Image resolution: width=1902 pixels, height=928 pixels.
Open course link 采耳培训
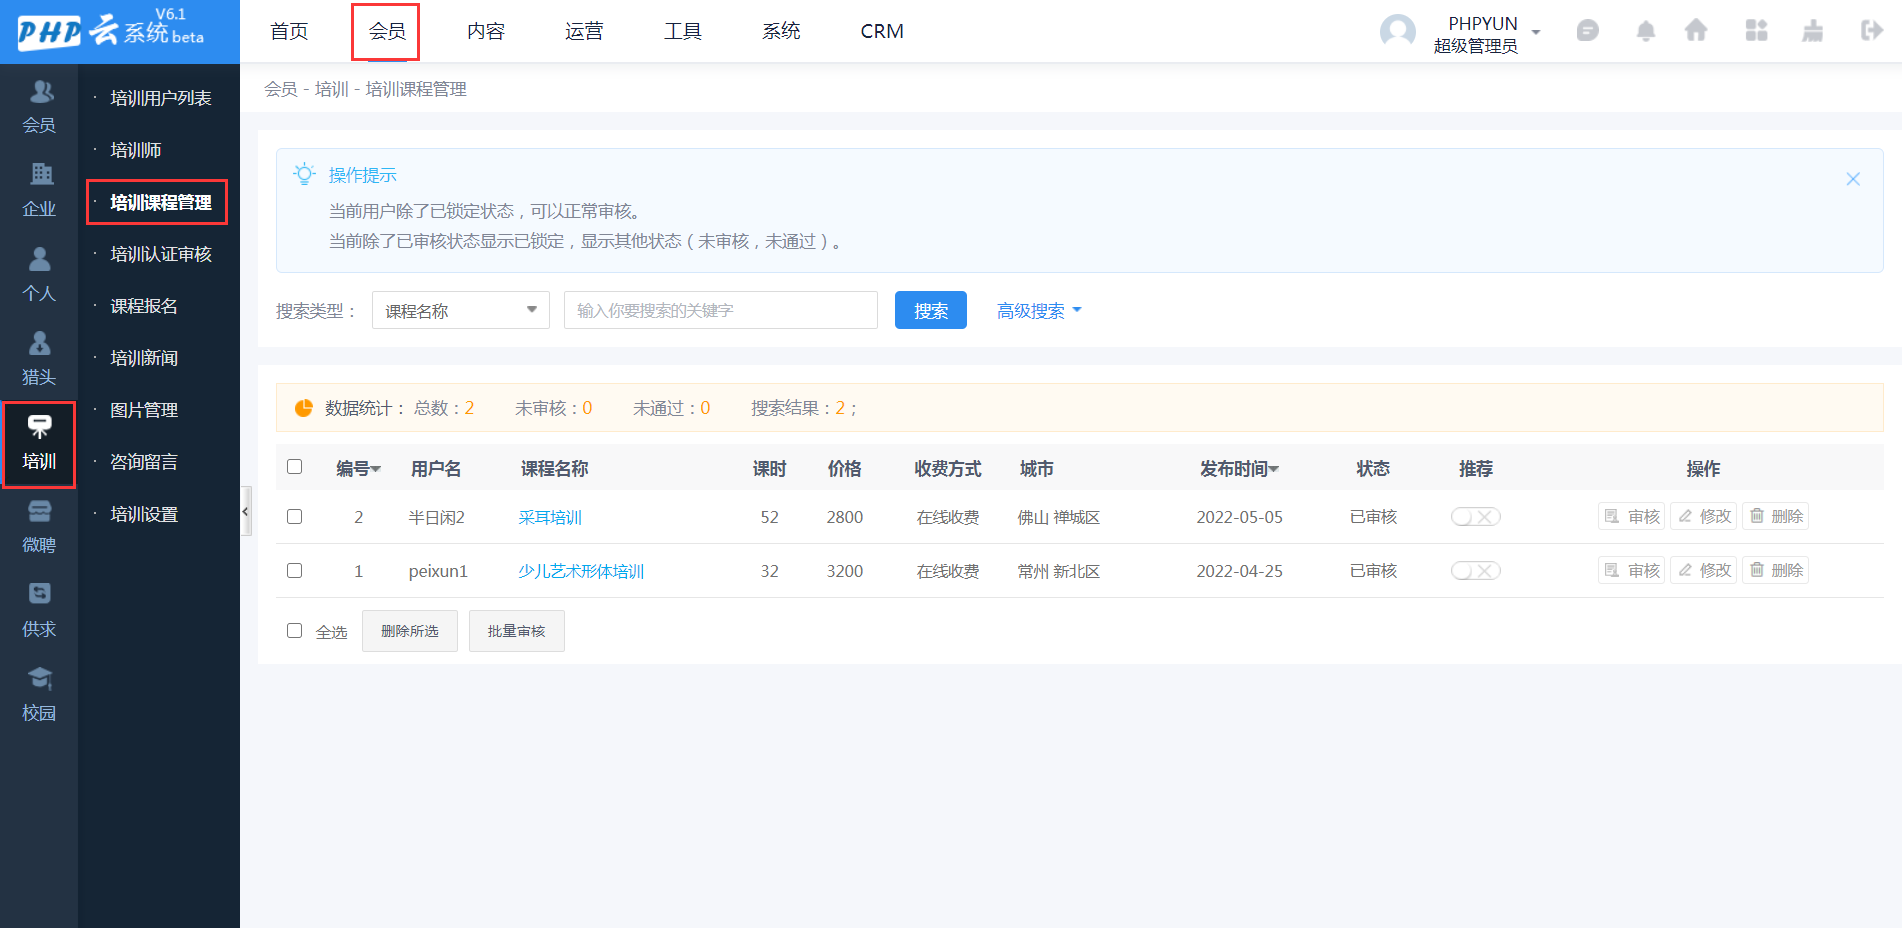click(550, 517)
